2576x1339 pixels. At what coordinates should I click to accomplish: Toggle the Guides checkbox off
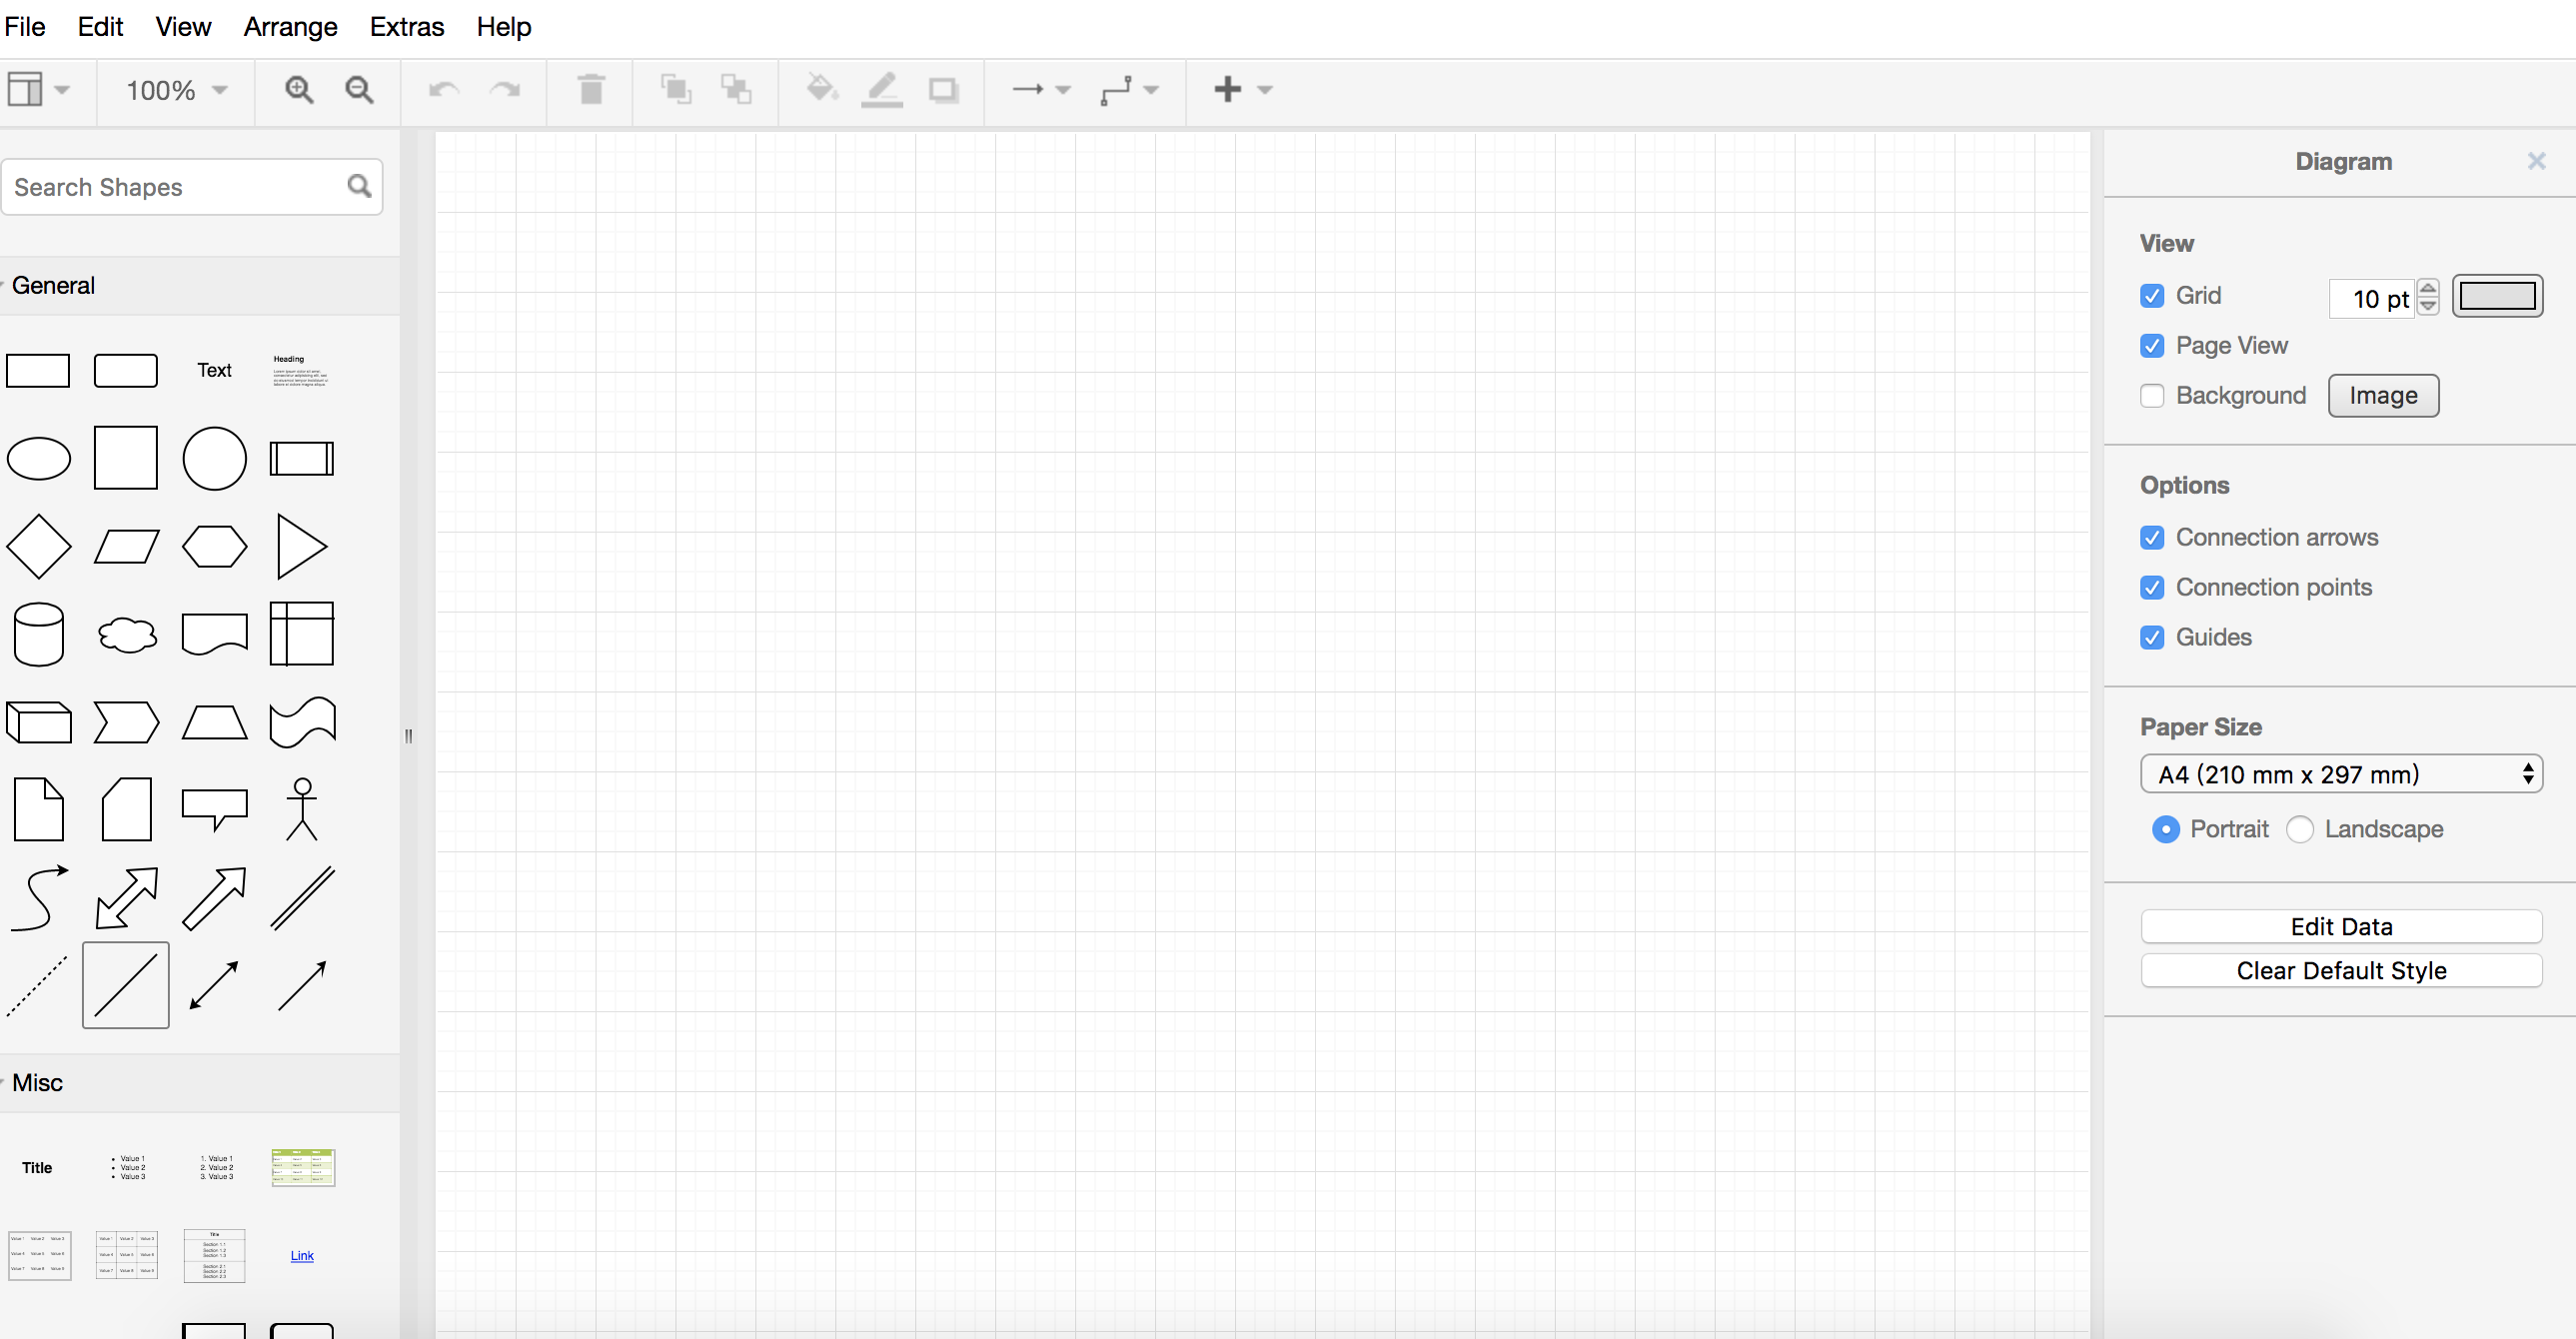pos(2151,638)
